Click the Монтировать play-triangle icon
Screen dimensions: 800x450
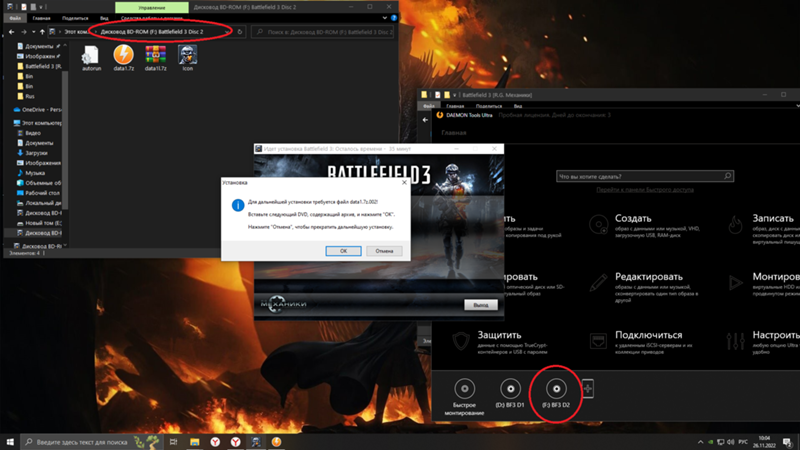pyautogui.click(x=735, y=282)
